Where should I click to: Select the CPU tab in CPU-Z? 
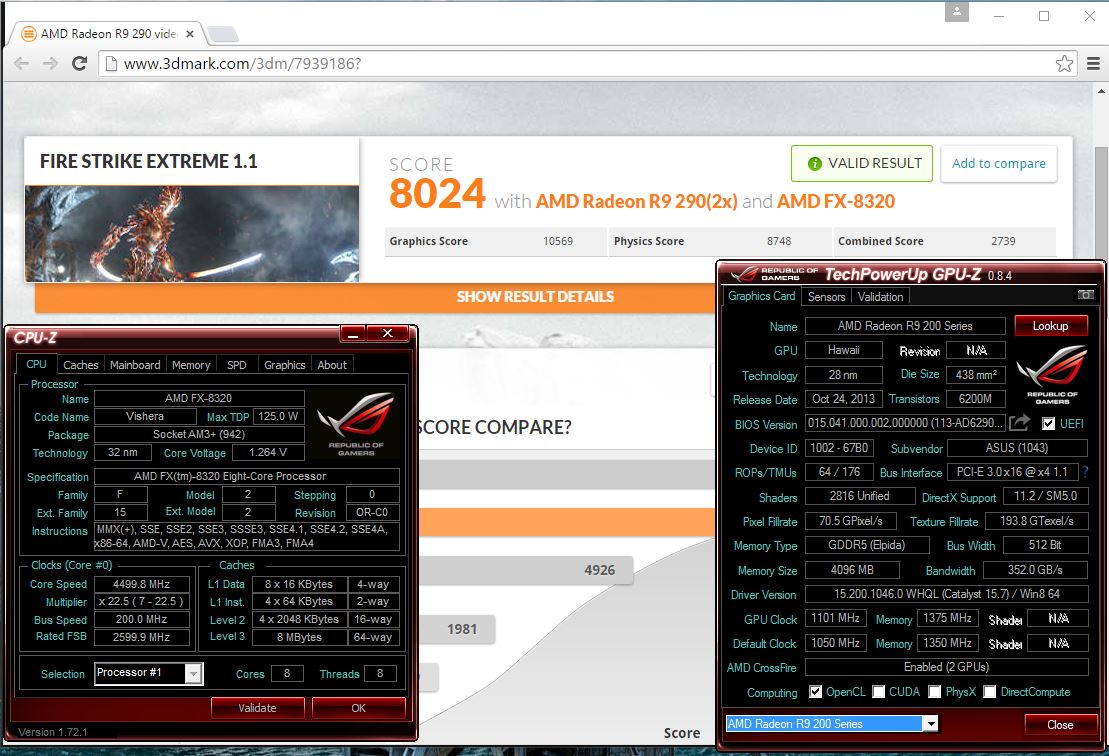(36, 364)
